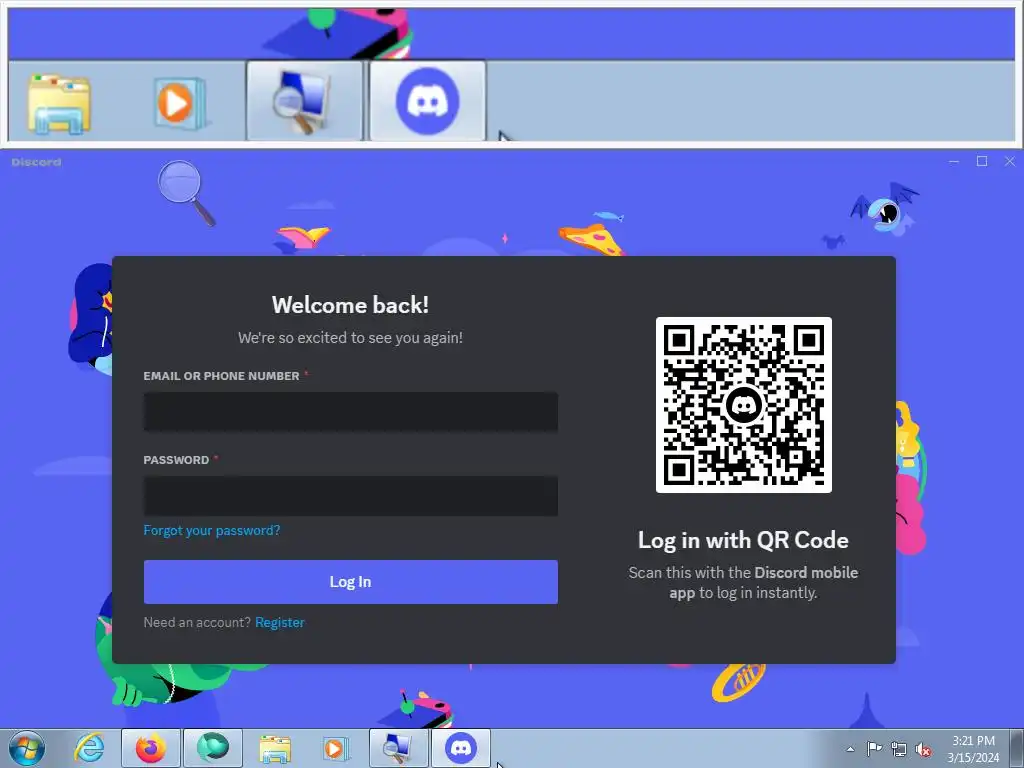1024x768 pixels.
Task: Click the floating Magnifier glass icon
Action: [185, 193]
